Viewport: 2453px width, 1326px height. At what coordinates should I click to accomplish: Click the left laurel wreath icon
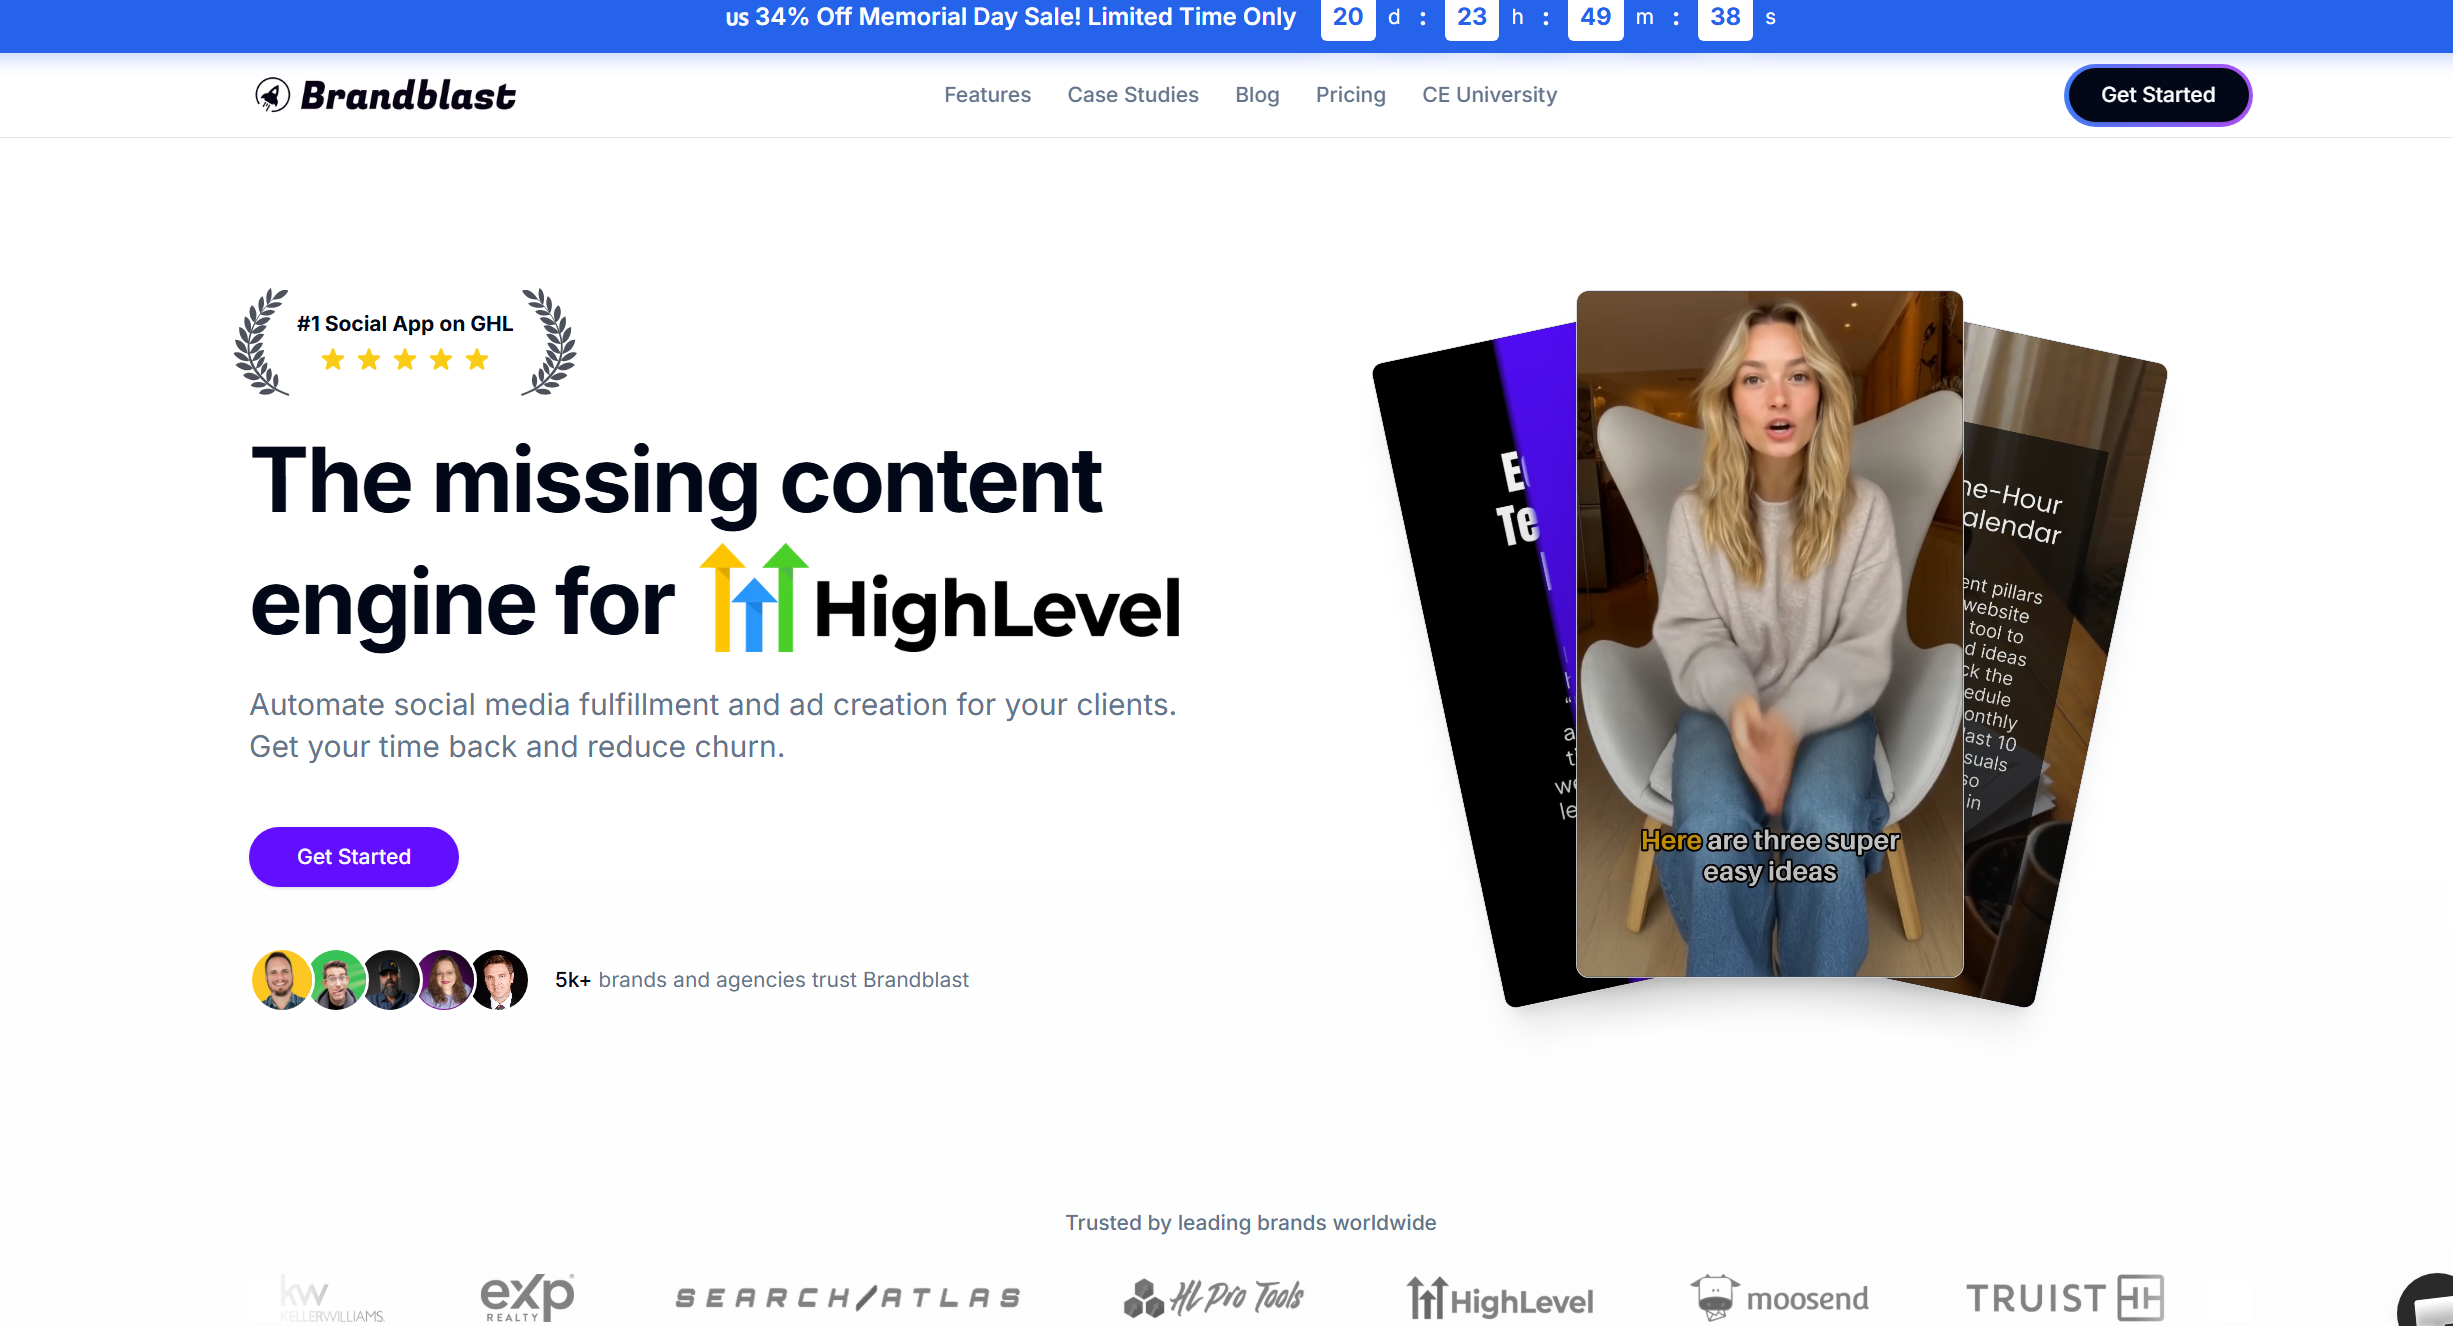click(x=261, y=342)
